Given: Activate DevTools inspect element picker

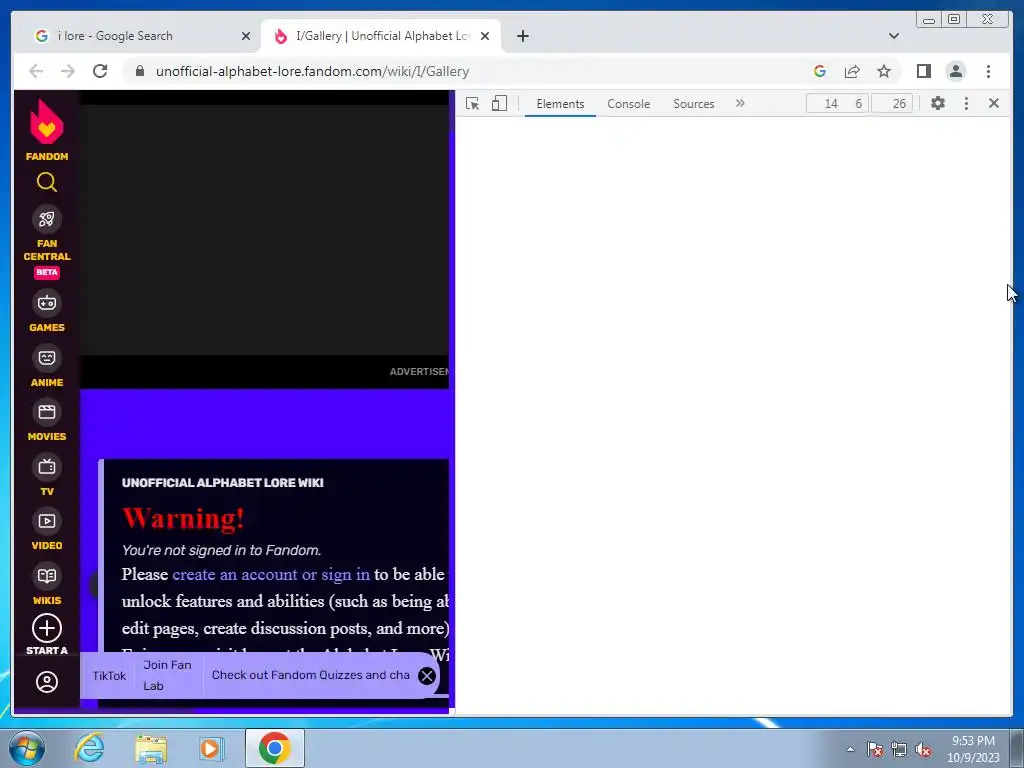Looking at the screenshot, I should pyautogui.click(x=472, y=103).
